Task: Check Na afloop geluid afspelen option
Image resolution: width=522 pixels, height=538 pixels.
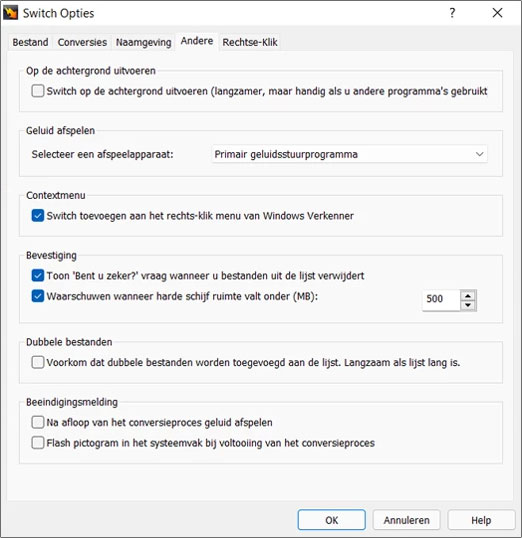Action: coord(38,422)
